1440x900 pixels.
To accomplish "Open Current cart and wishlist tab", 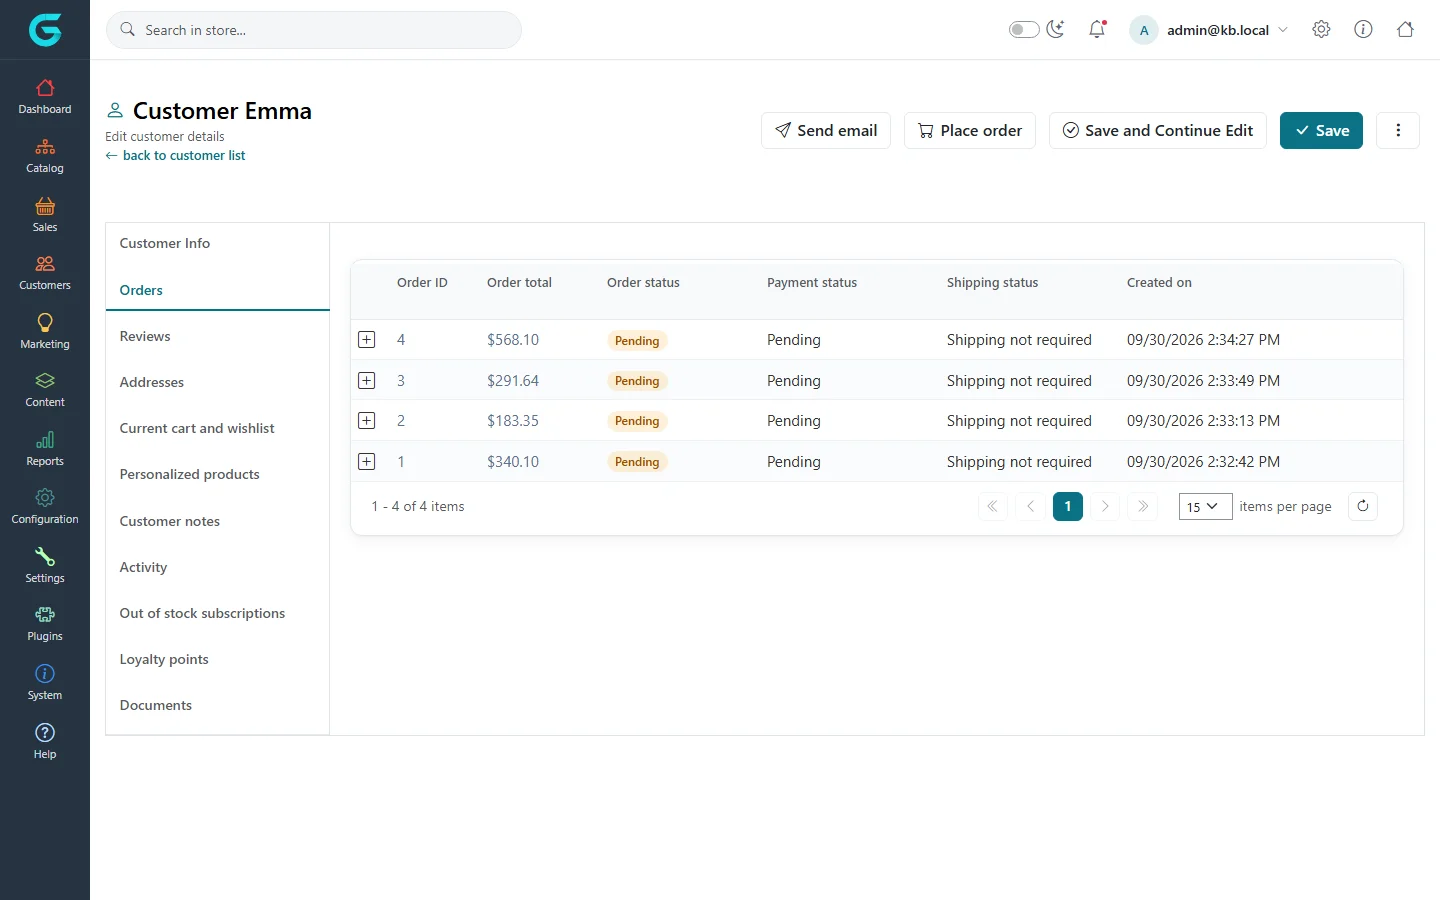I will click(x=217, y=428).
